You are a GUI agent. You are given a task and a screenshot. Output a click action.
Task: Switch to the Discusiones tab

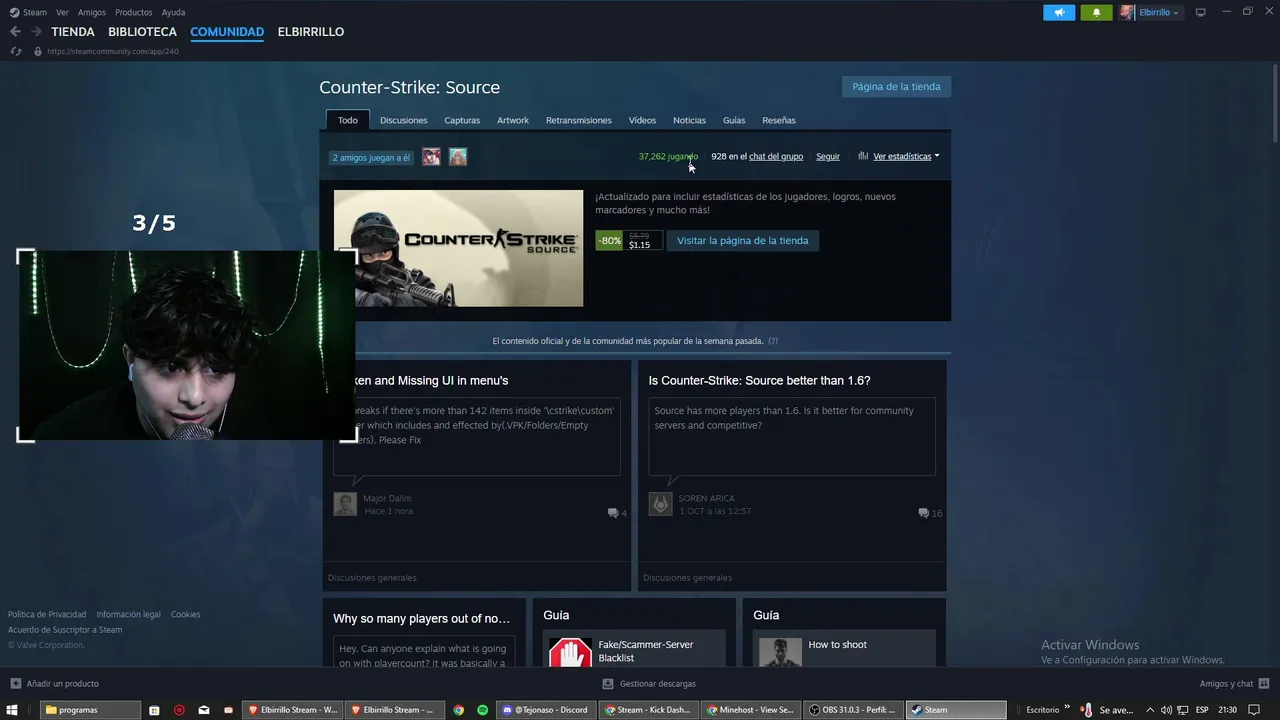(x=403, y=120)
